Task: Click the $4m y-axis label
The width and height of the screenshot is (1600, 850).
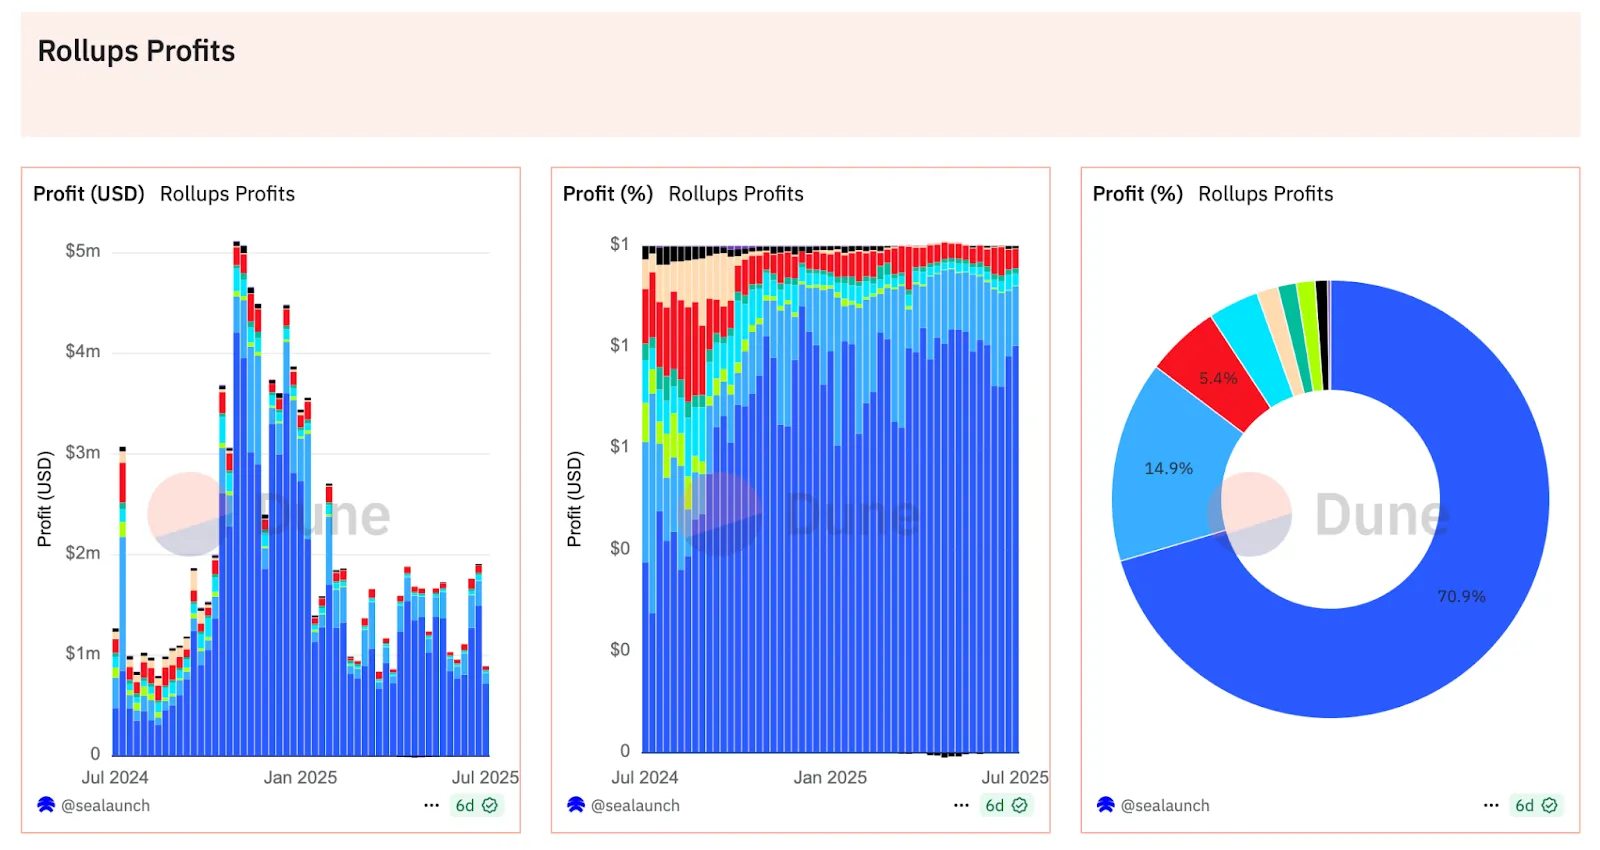Action: (83, 352)
